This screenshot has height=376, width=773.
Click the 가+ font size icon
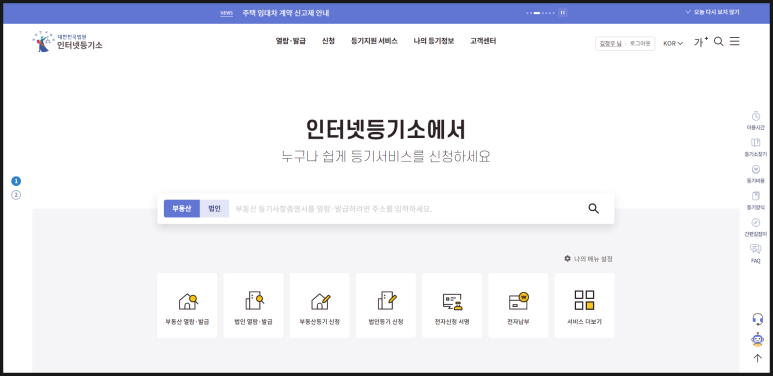pos(701,42)
